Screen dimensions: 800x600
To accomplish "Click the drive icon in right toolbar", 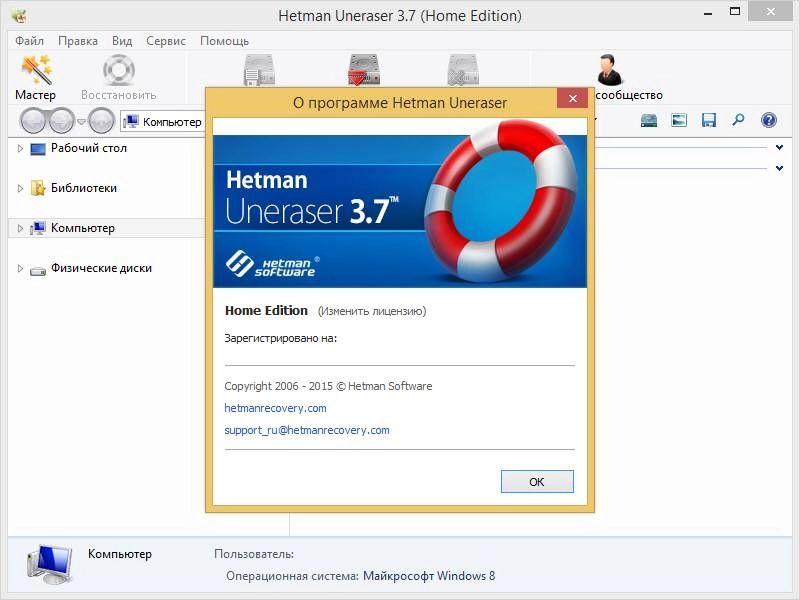I will click(x=648, y=120).
